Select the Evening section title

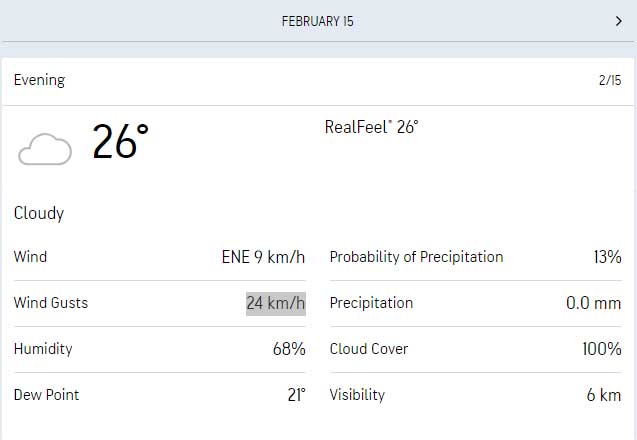pos(40,80)
